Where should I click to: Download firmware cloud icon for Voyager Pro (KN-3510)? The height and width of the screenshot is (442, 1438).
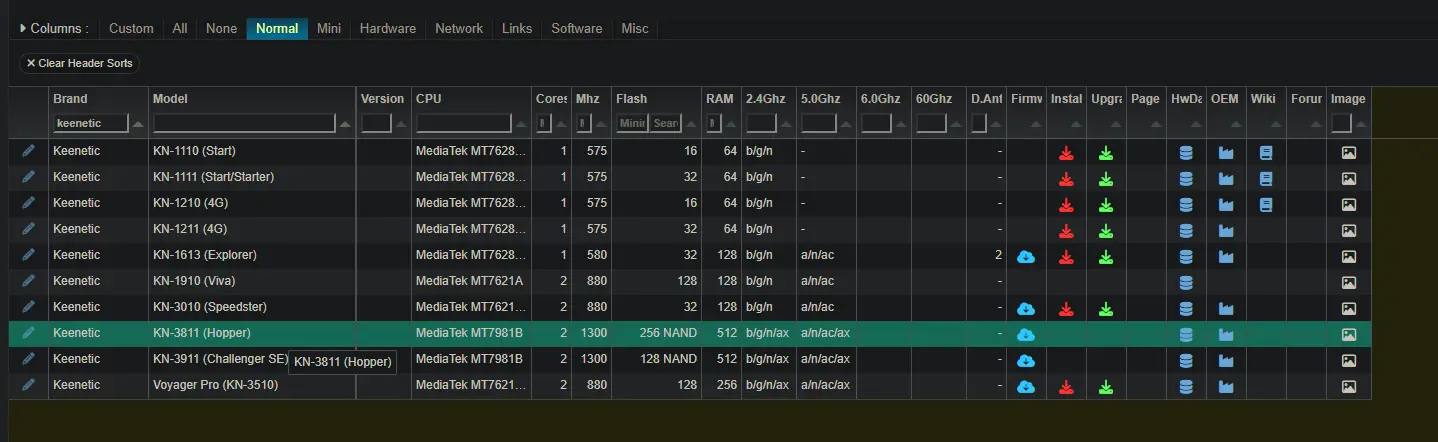[x=1026, y=387]
